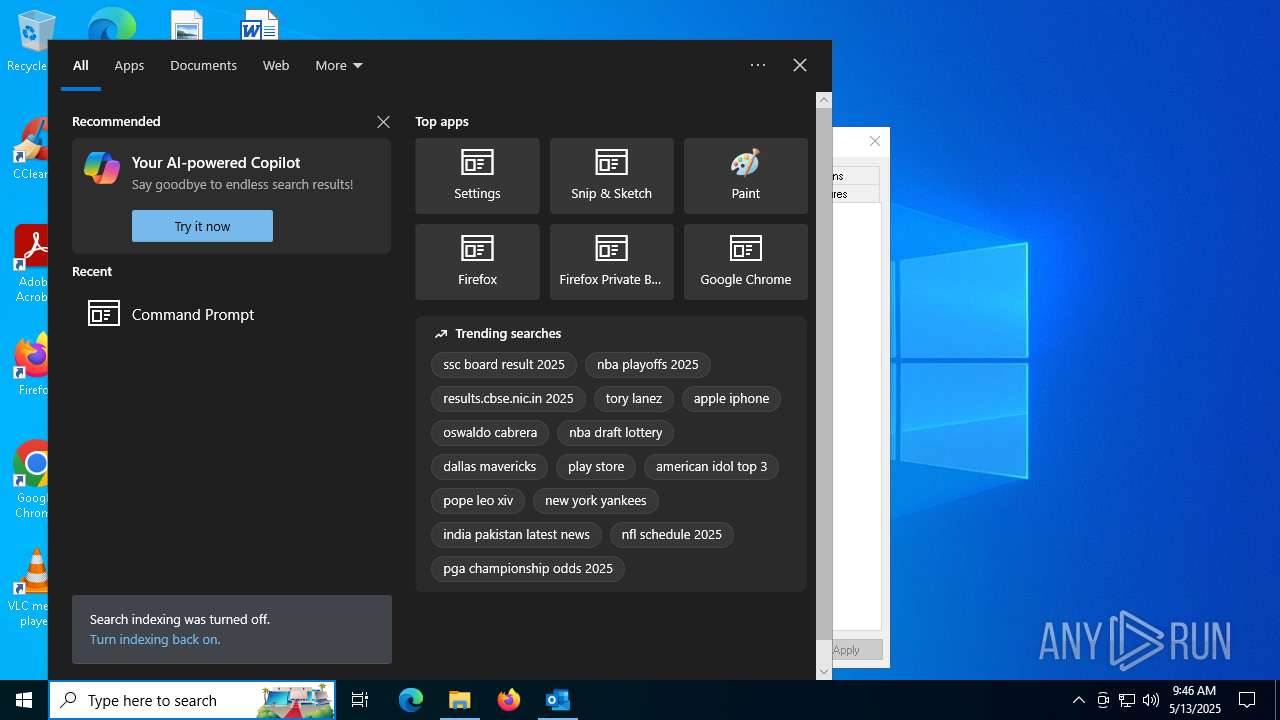1280x720 pixels.
Task: Select oswaldo cabrera trending search
Action: click(x=490, y=432)
